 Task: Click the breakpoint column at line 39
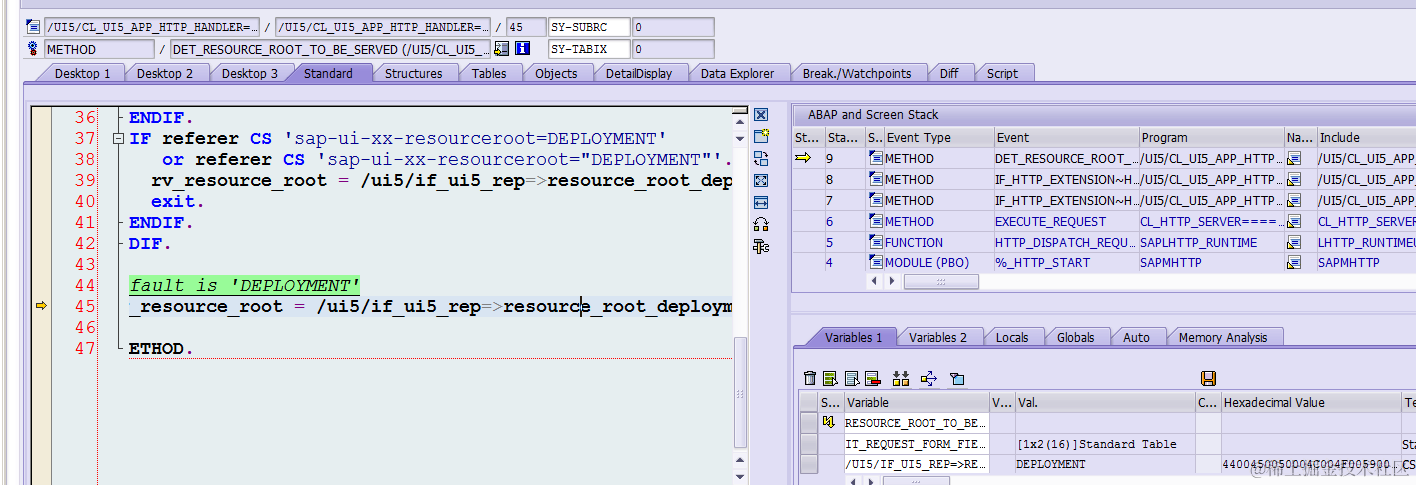[x=41, y=180]
